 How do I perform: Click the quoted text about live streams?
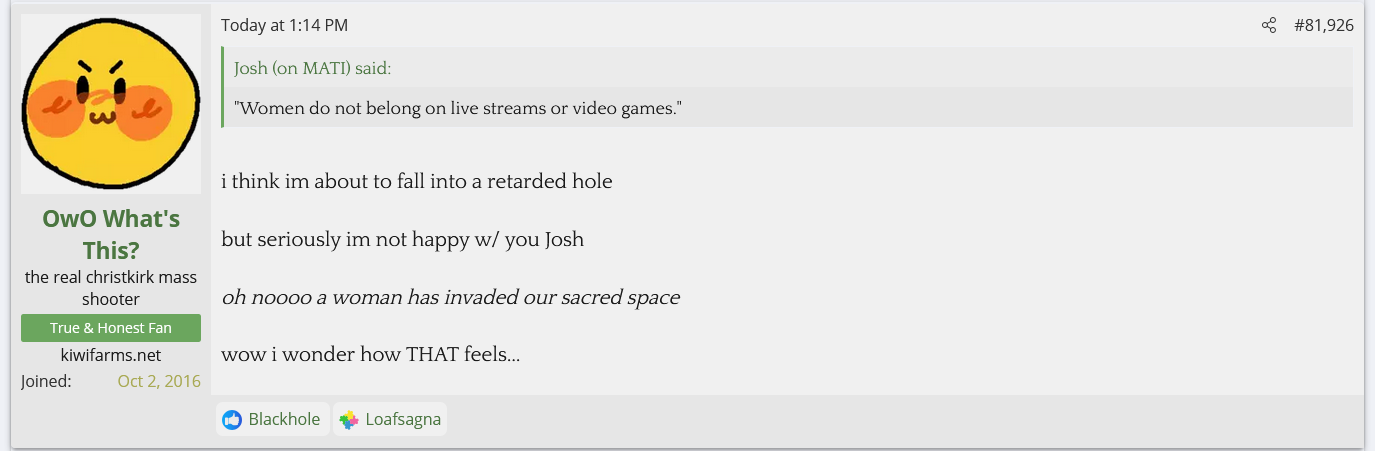click(x=457, y=108)
